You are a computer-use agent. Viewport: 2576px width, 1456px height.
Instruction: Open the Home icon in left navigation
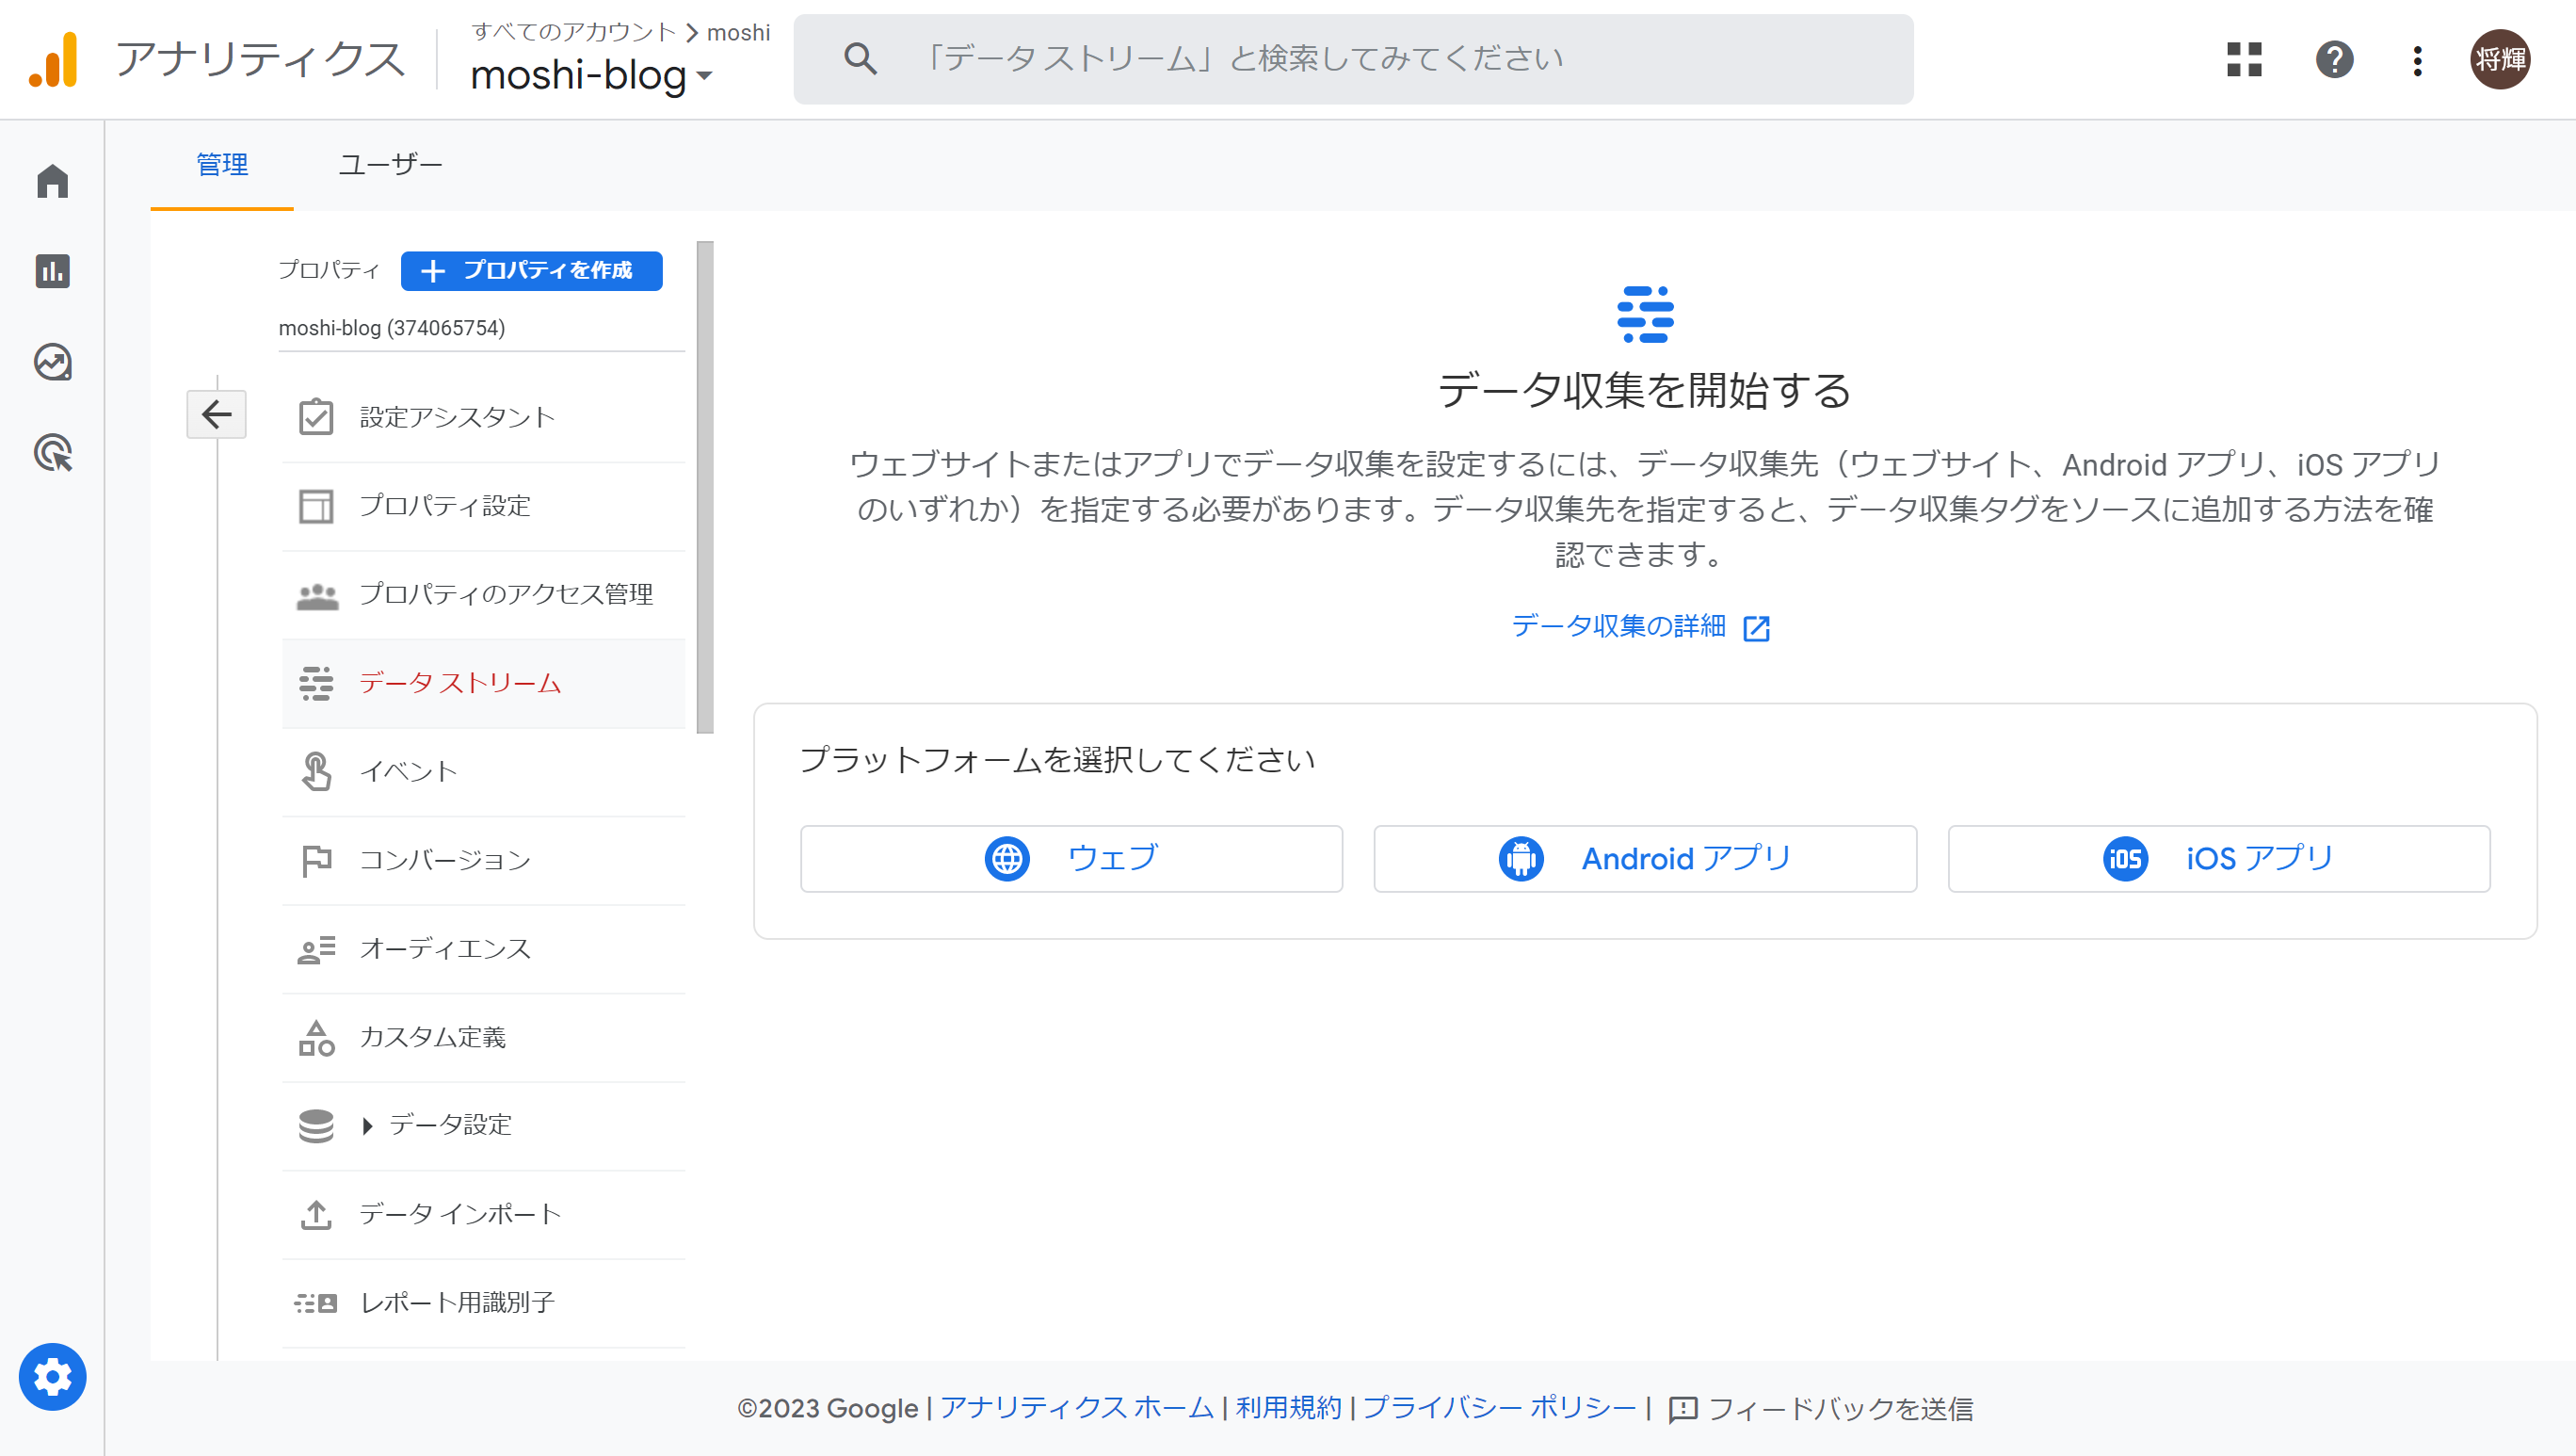coord(51,181)
